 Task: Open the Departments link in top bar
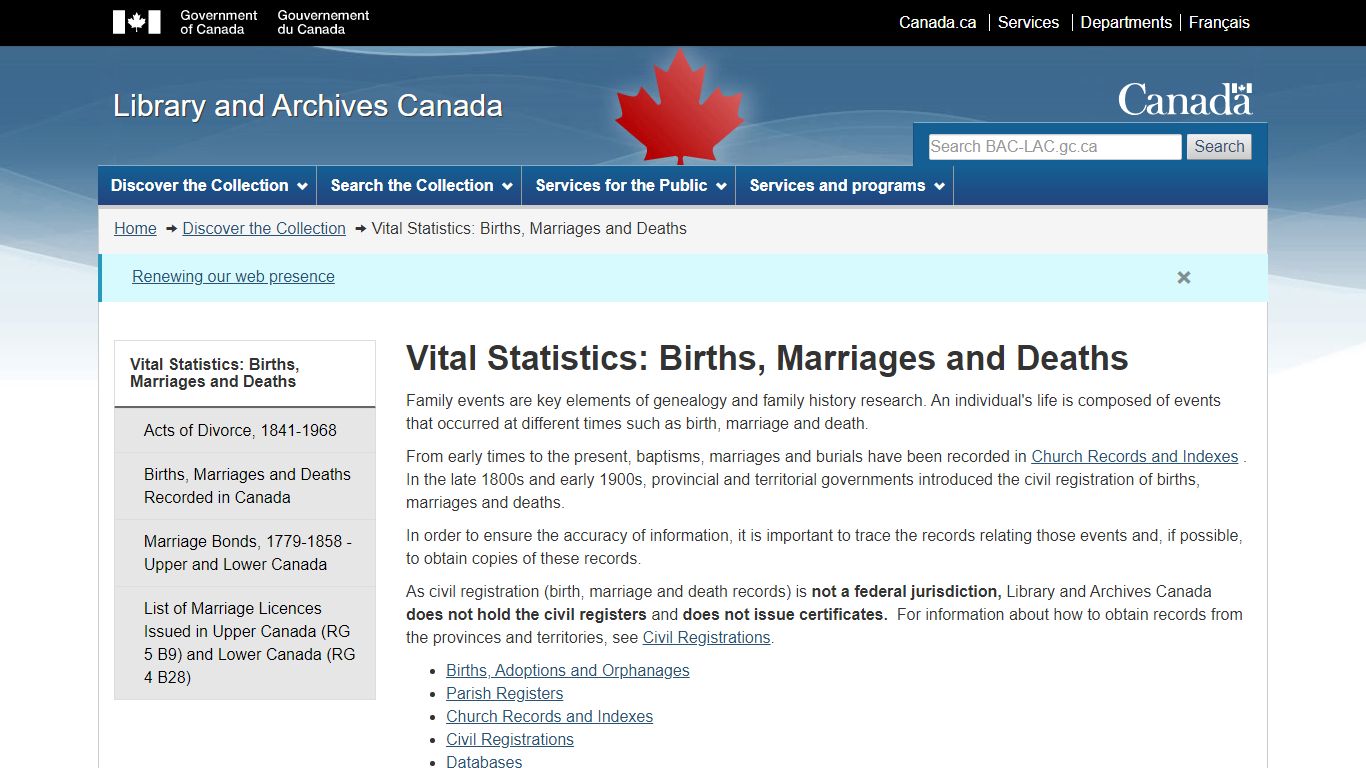[x=1126, y=22]
